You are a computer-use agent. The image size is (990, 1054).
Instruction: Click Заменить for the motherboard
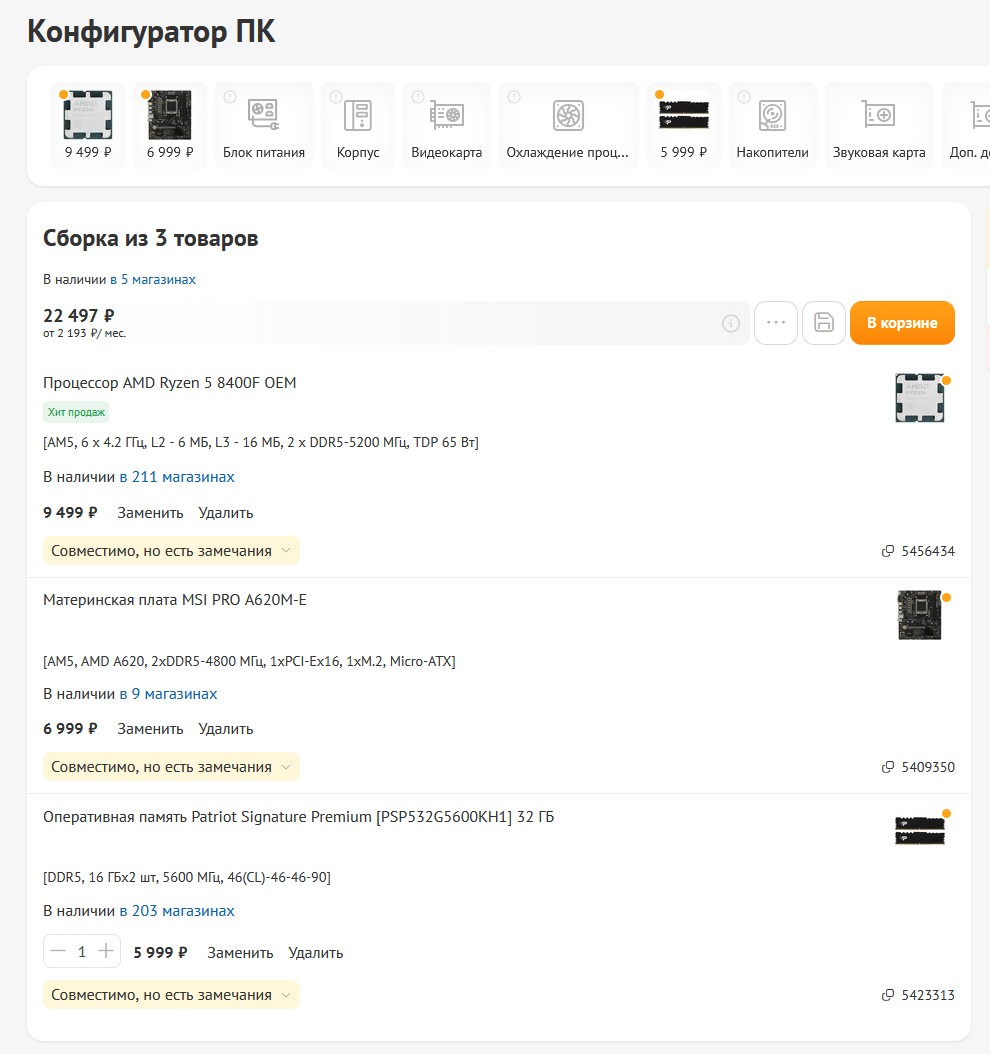coord(150,729)
